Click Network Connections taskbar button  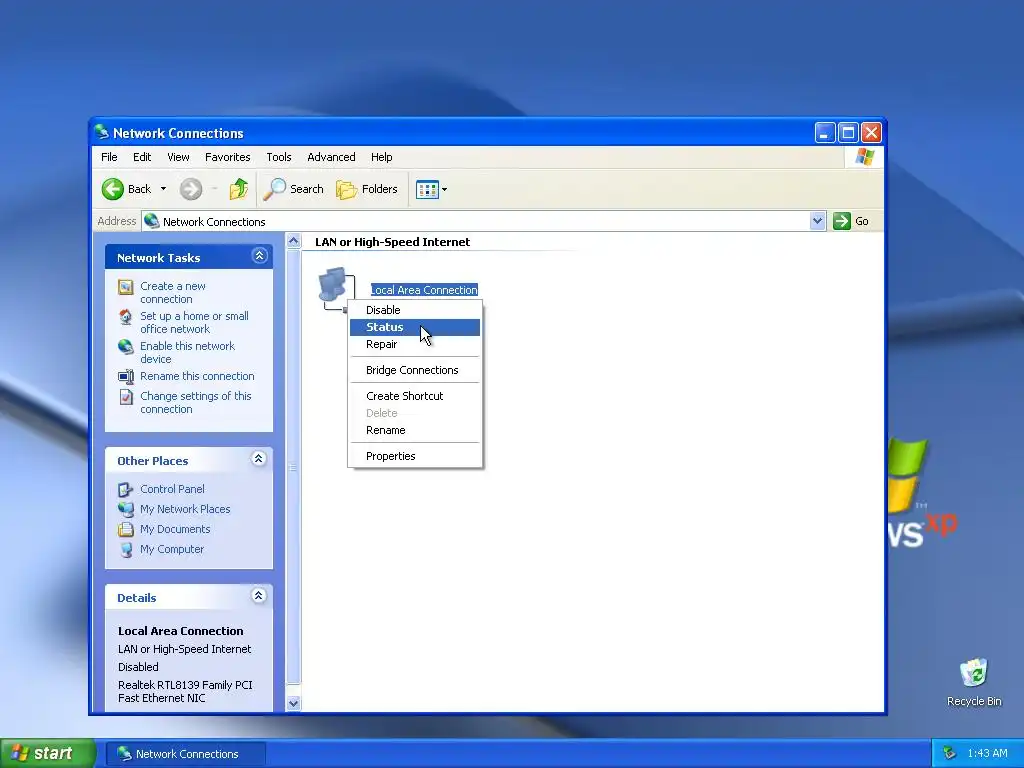click(187, 754)
